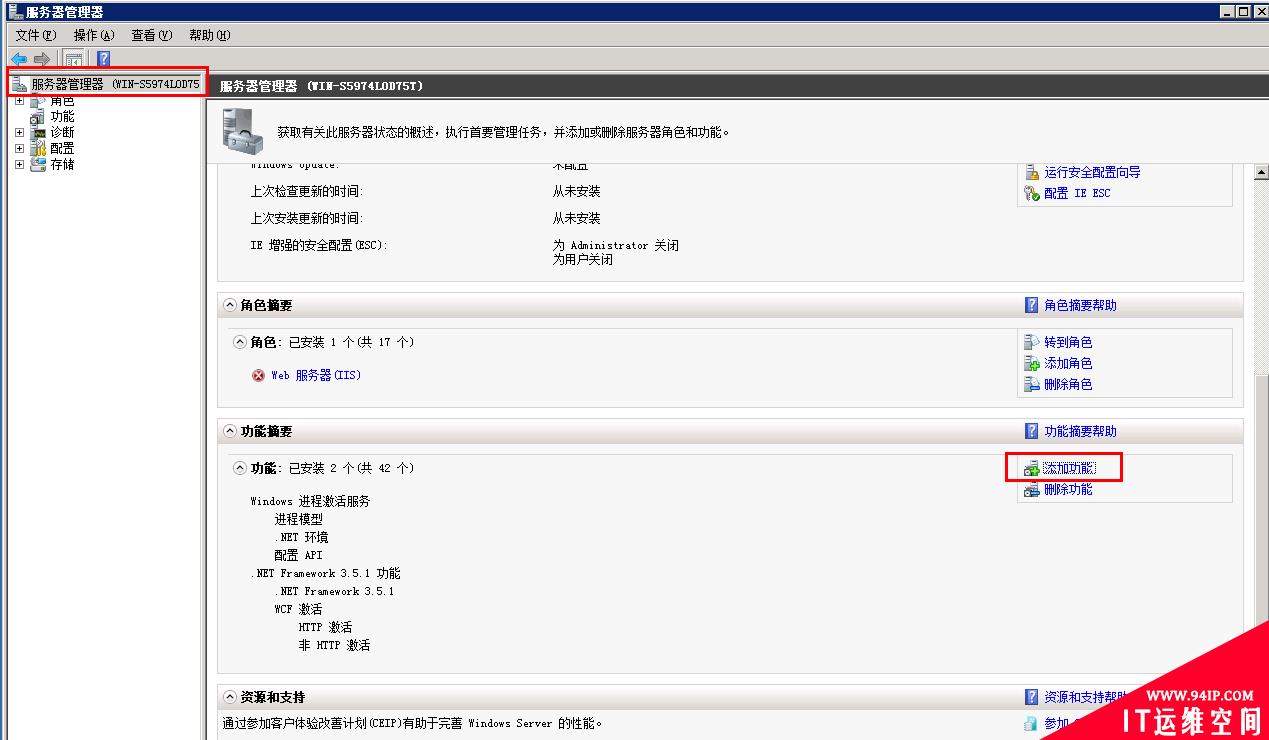The width and height of the screenshot is (1269, 740).
Task: Collapse the 功能: 已安装 2 个 subsection chevron
Action: point(240,468)
